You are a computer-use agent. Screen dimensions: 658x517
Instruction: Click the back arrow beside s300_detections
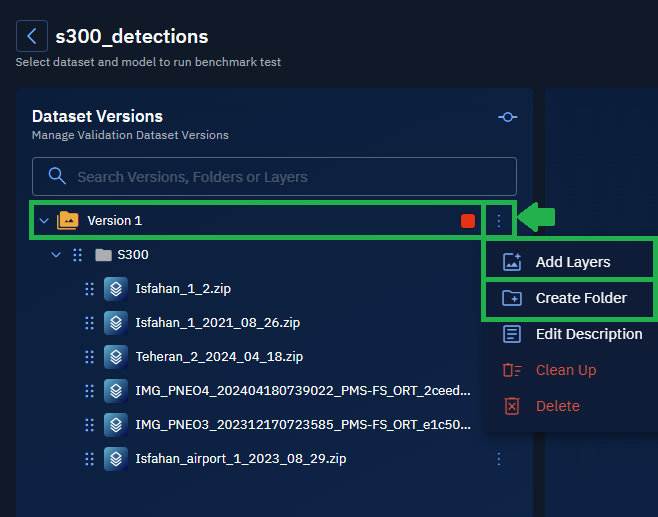coord(32,36)
